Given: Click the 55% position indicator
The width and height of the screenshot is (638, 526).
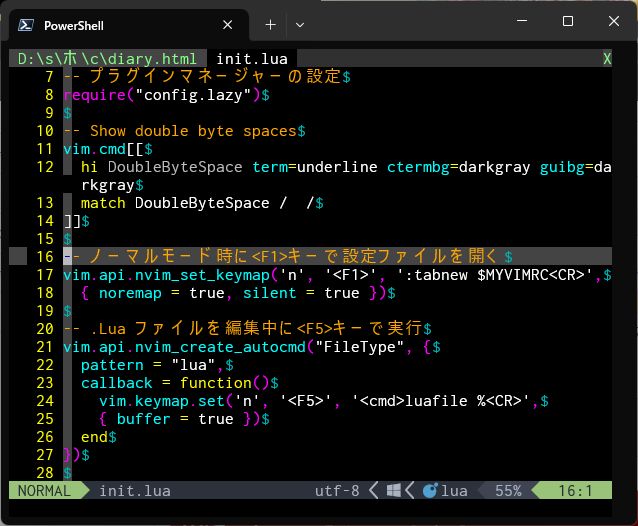Looking at the screenshot, I should click(x=508, y=491).
